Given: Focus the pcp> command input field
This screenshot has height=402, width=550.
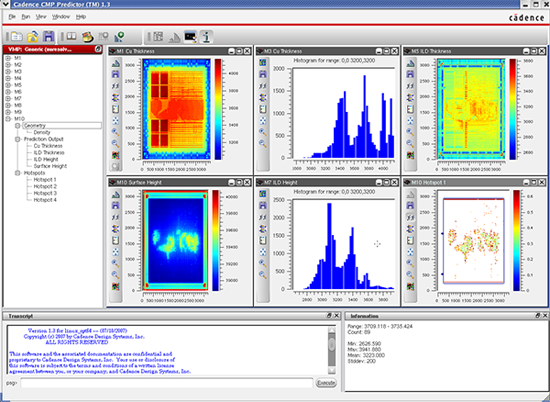Looking at the screenshot, I should click(167, 383).
